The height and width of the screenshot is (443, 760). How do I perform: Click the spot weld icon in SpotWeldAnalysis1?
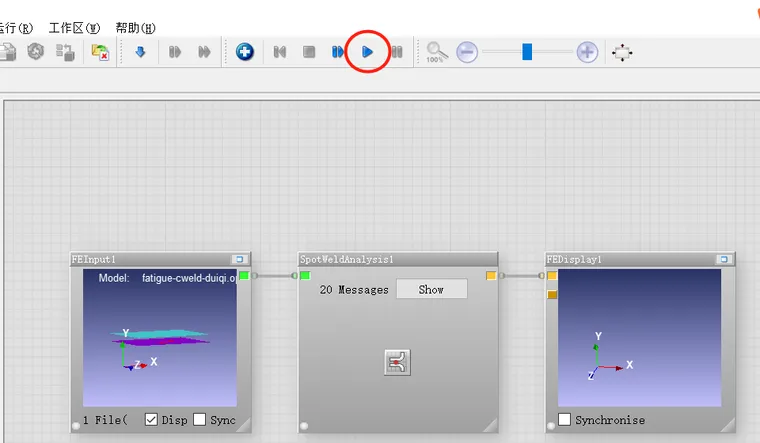(x=397, y=362)
